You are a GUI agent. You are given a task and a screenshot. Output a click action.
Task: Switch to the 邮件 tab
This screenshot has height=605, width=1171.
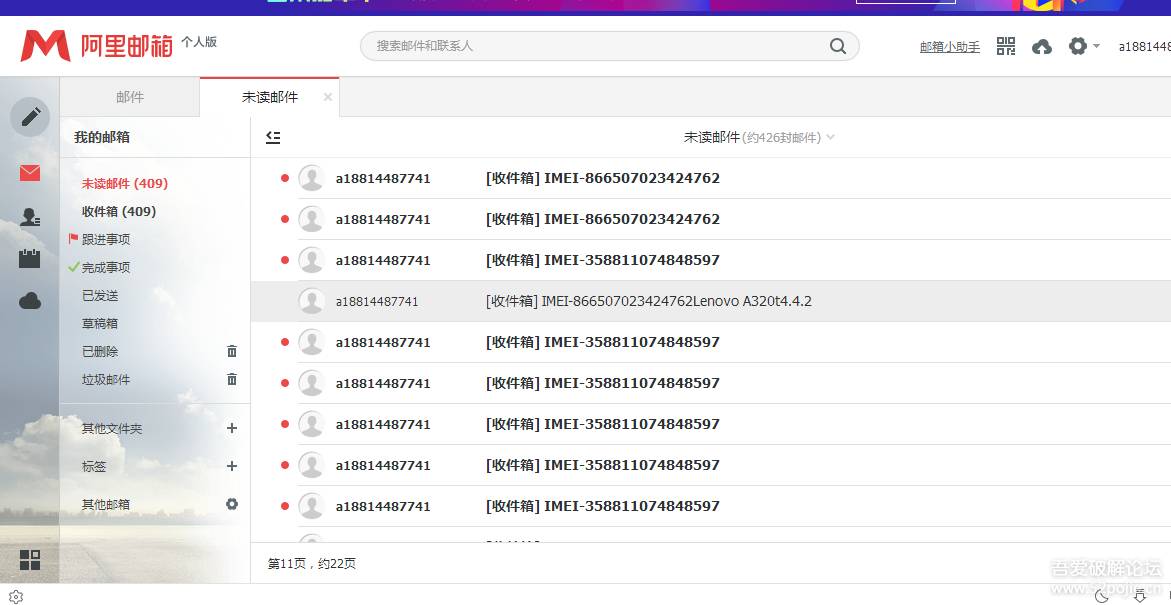(130, 97)
